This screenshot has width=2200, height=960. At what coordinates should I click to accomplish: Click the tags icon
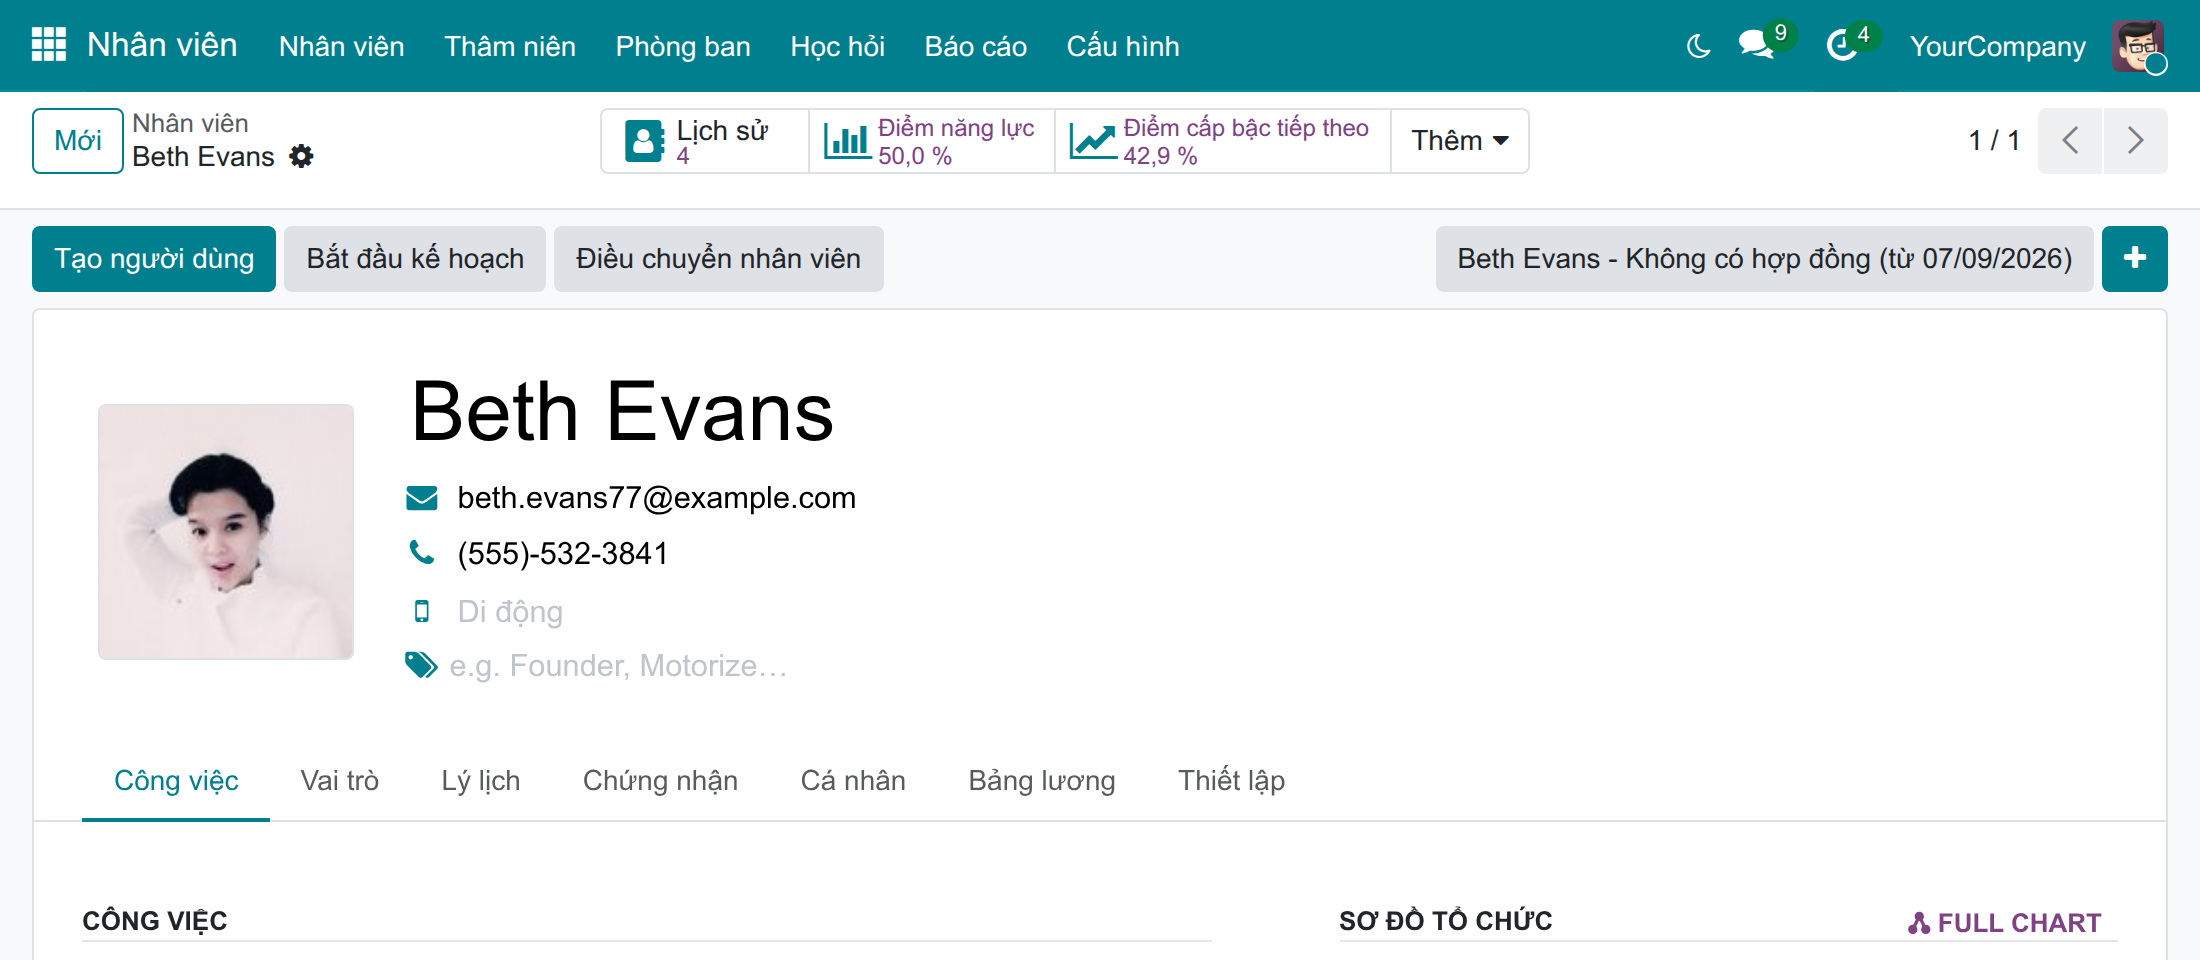click(421, 665)
